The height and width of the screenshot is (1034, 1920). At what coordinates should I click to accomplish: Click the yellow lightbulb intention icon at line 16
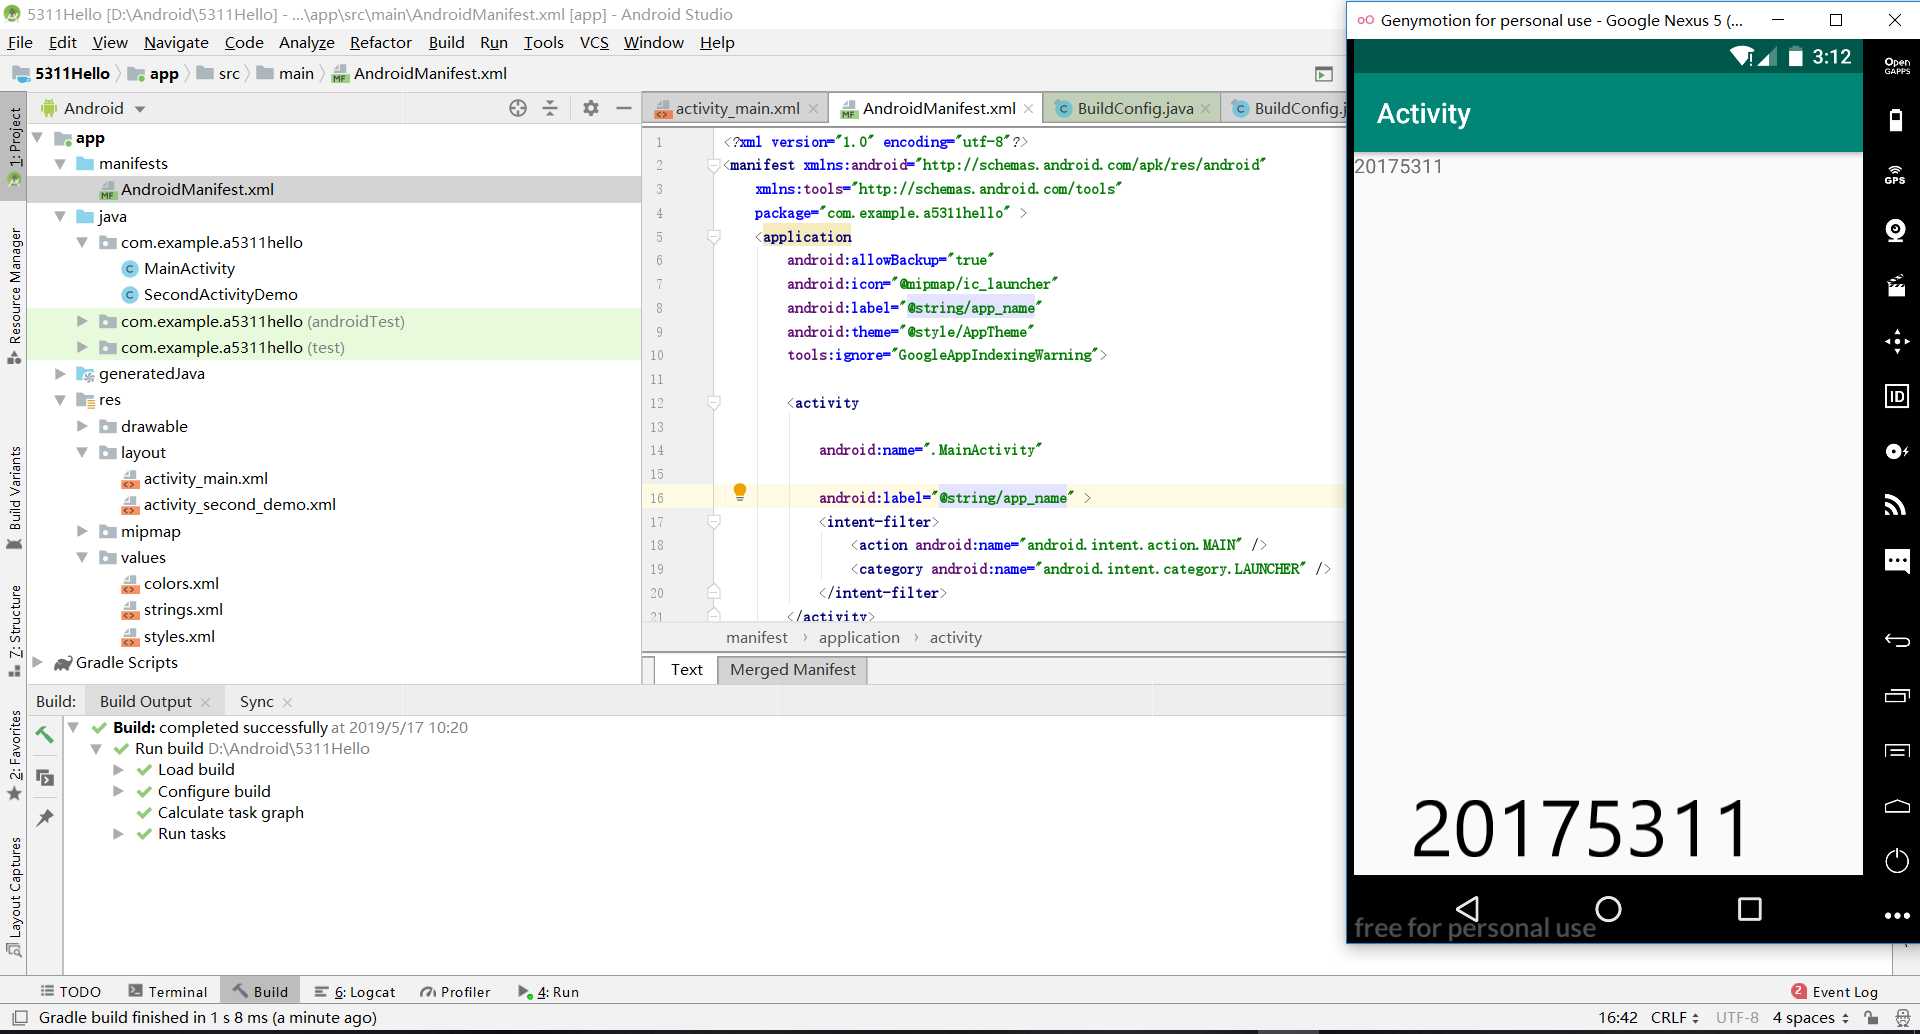click(740, 492)
